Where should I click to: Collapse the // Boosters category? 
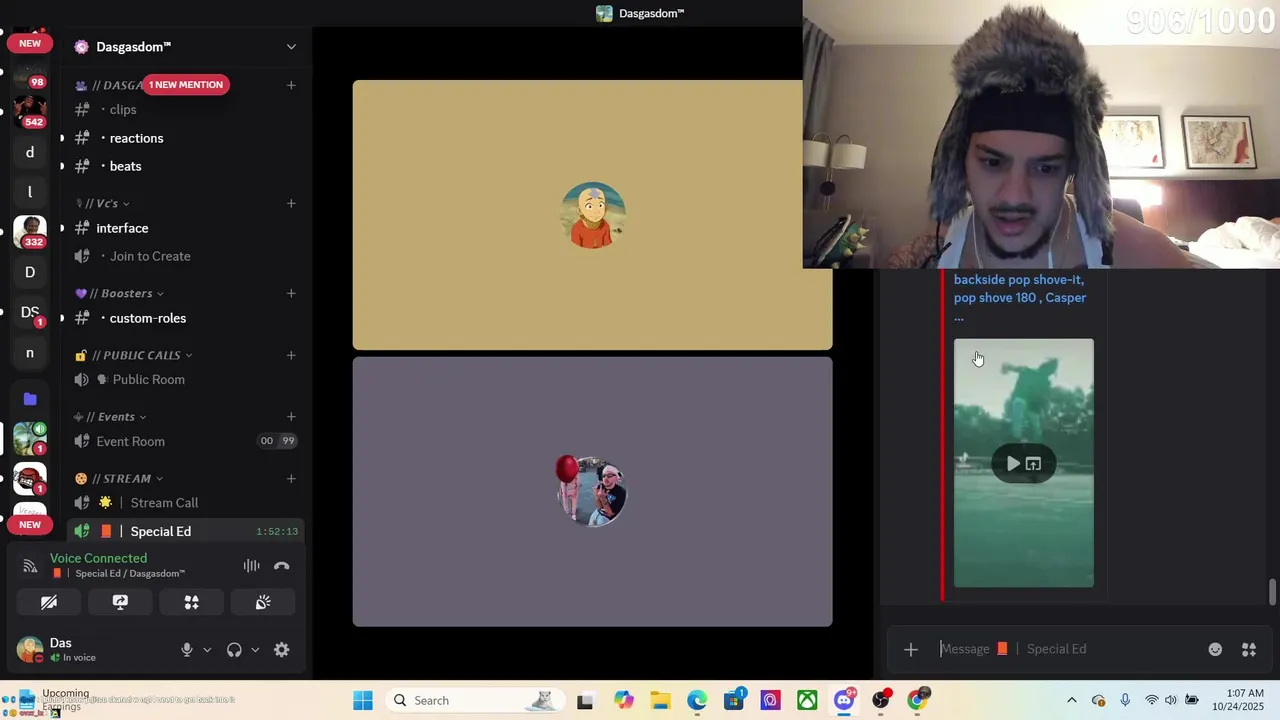[120, 293]
